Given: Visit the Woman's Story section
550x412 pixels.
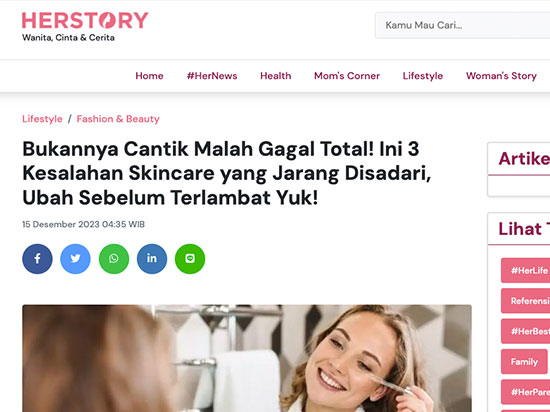Looking at the screenshot, I should point(501,76).
